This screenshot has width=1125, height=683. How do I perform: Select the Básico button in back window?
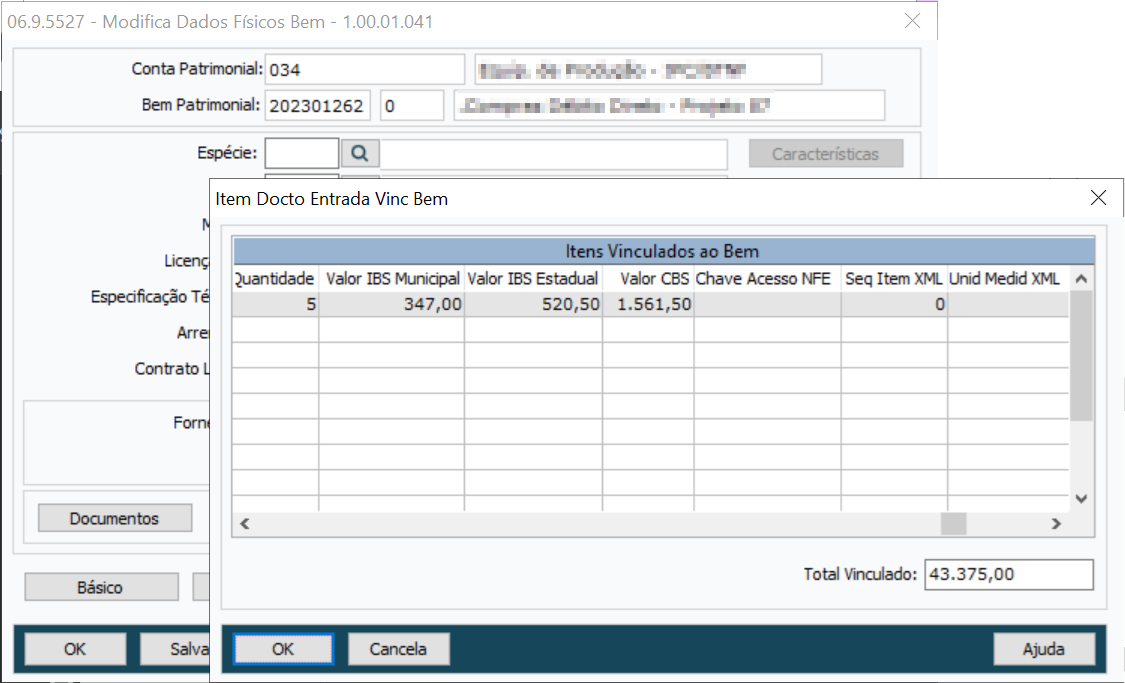[x=101, y=587]
